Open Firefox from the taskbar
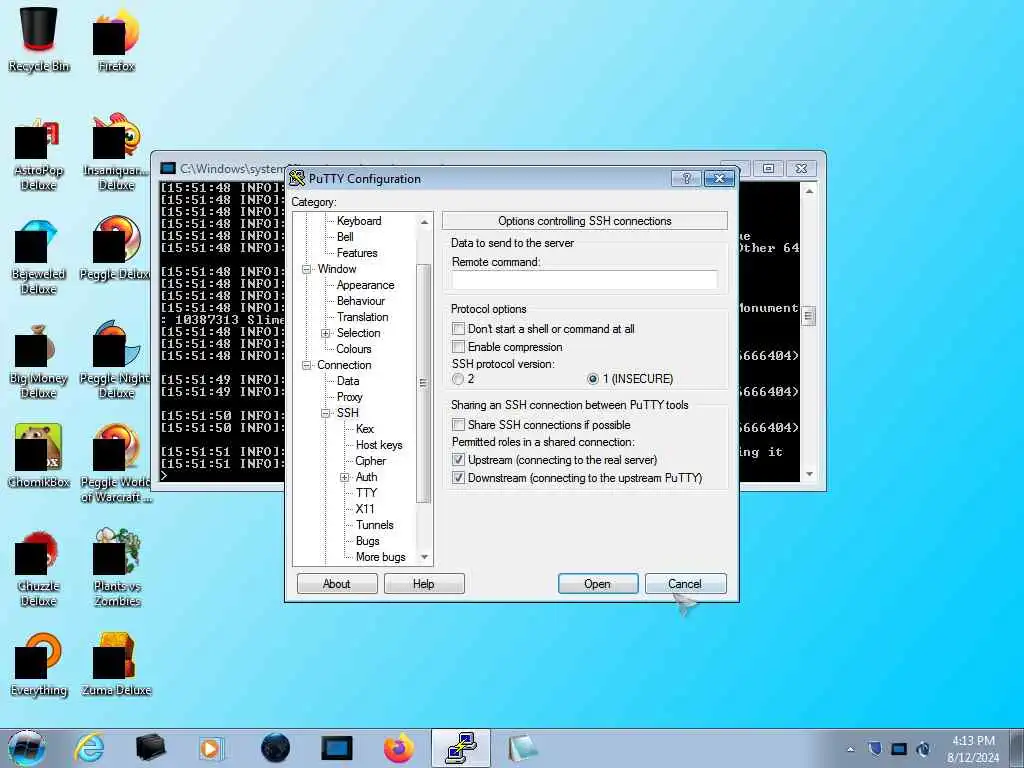The height and width of the screenshot is (768, 1024). point(398,748)
